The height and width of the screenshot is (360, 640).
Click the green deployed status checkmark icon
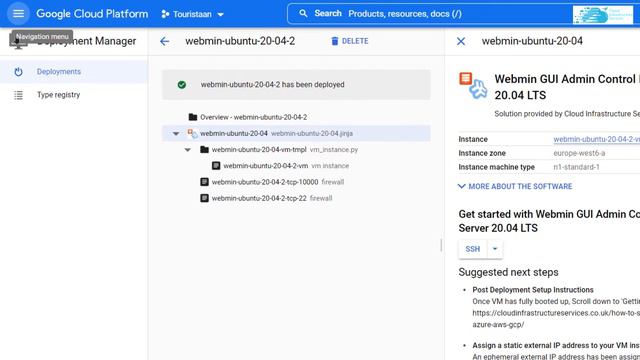point(182,84)
